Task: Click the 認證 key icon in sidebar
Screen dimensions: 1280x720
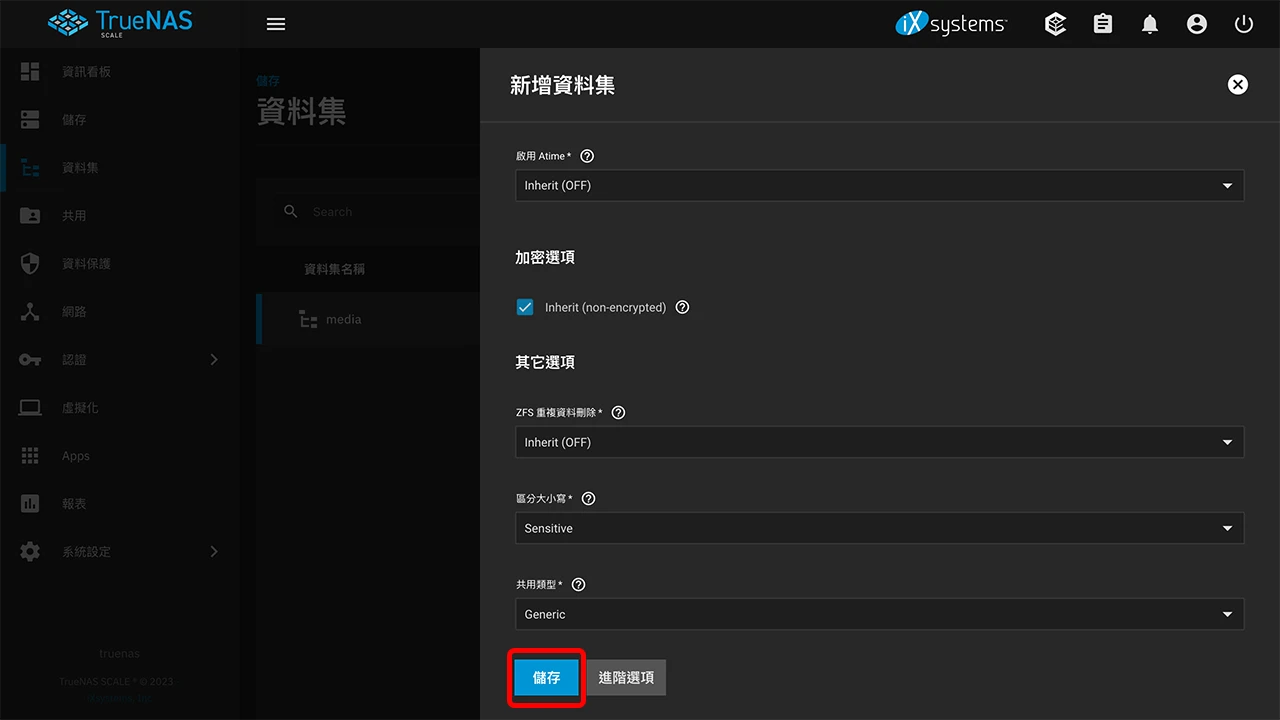Action: pyautogui.click(x=30, y=359)
